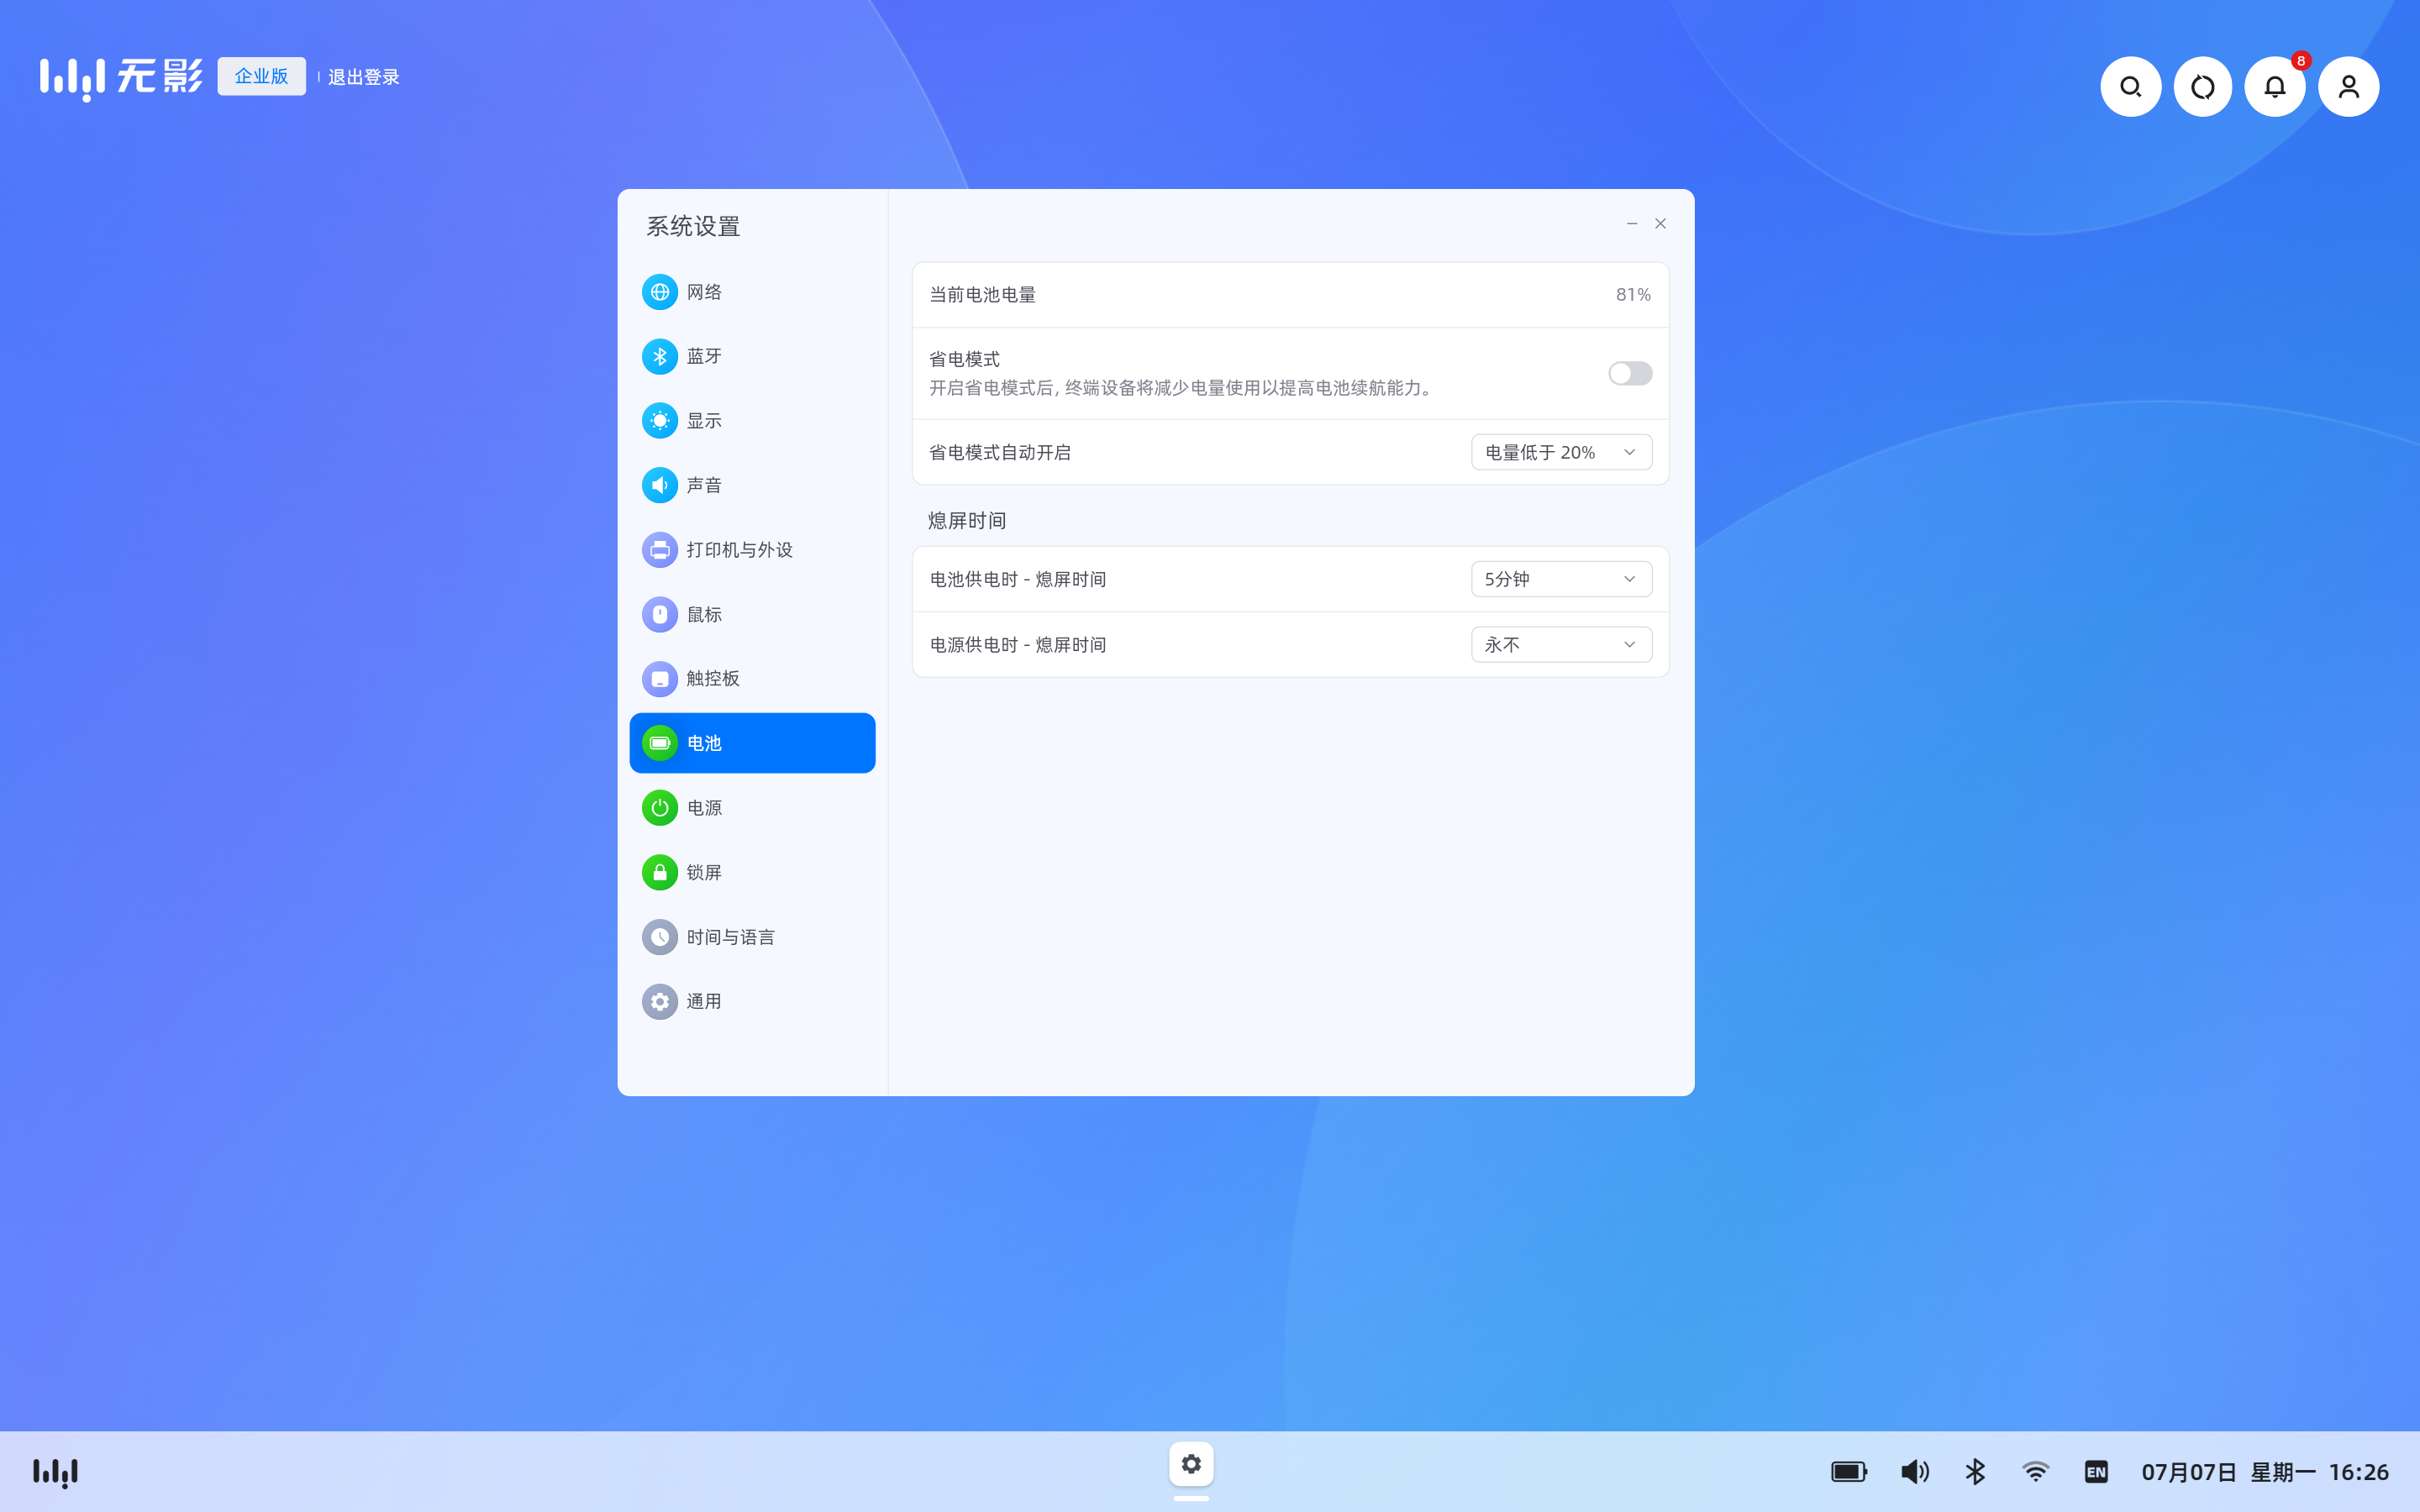Image resolution: width=2420 pixels, height=1512 pixels.
Task: Click the power saving description text
Action: 1184,388
